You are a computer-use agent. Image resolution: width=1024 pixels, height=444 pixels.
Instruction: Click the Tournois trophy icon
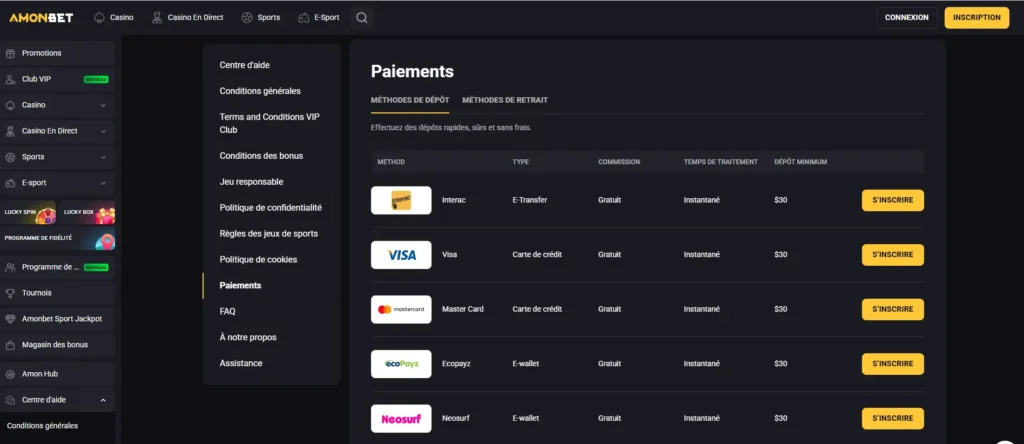tap(10, 293)
